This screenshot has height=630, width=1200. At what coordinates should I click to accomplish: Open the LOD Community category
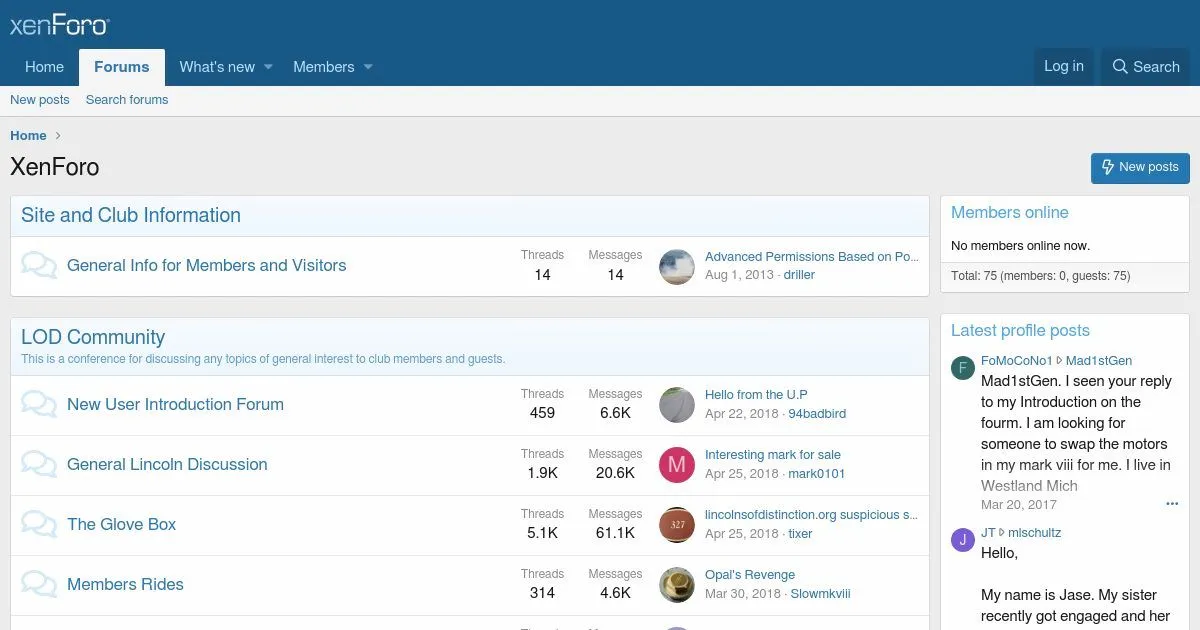click(x=93, y=337)
